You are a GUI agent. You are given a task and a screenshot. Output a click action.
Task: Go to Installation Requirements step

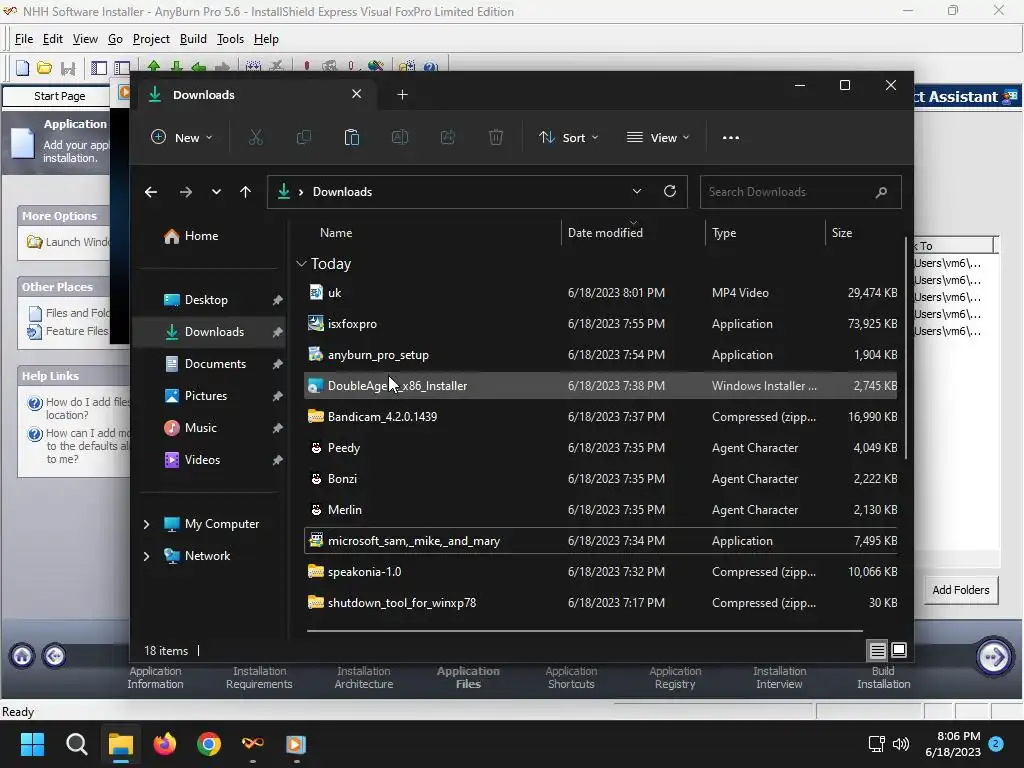[x=259, y=678]
